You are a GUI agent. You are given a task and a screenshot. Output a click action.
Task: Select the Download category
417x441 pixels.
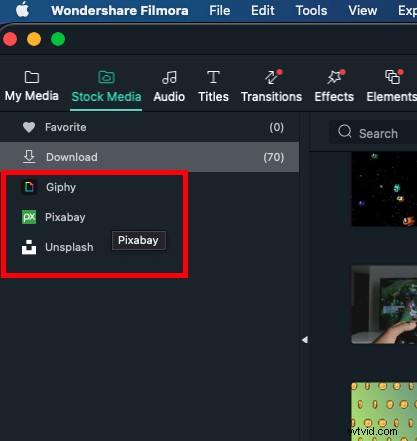[149, 157]
